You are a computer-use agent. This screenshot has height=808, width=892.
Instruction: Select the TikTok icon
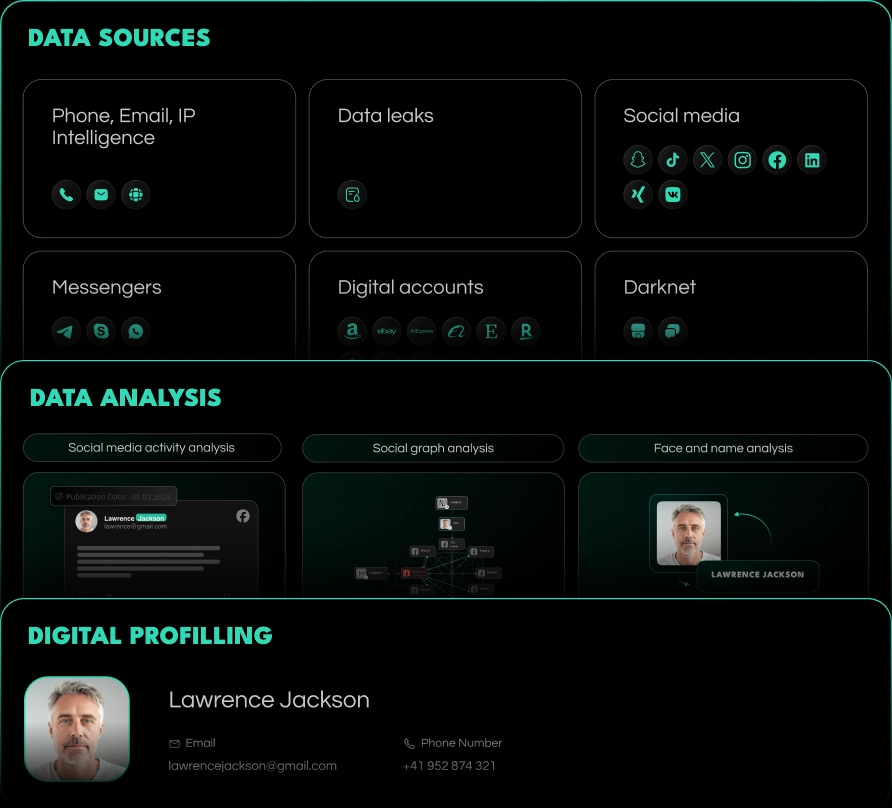tap(673, 160)
